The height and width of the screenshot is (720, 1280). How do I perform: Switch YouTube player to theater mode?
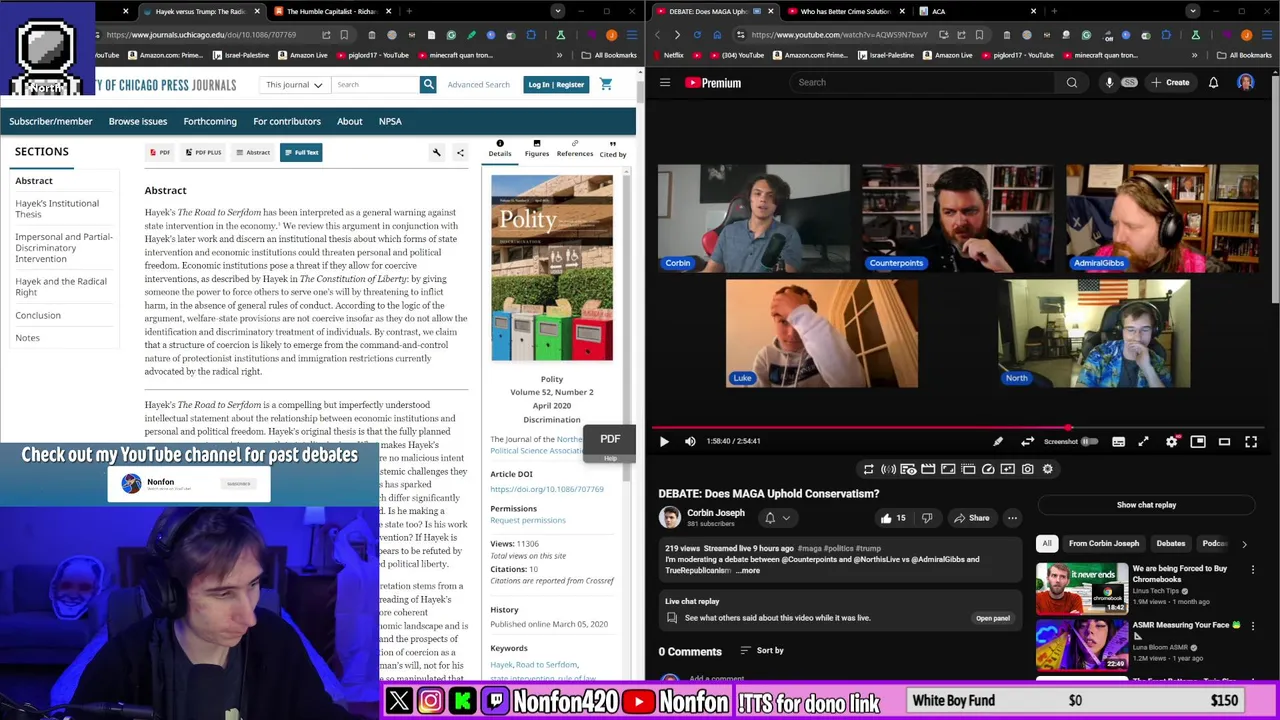(x=1224, y=441)
